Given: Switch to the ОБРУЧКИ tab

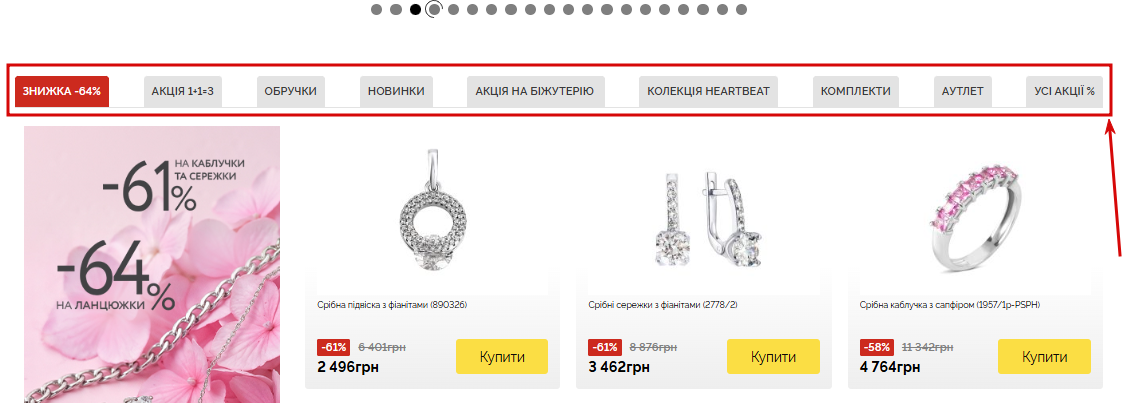Looking at the screenshot, I should (291, 92).
